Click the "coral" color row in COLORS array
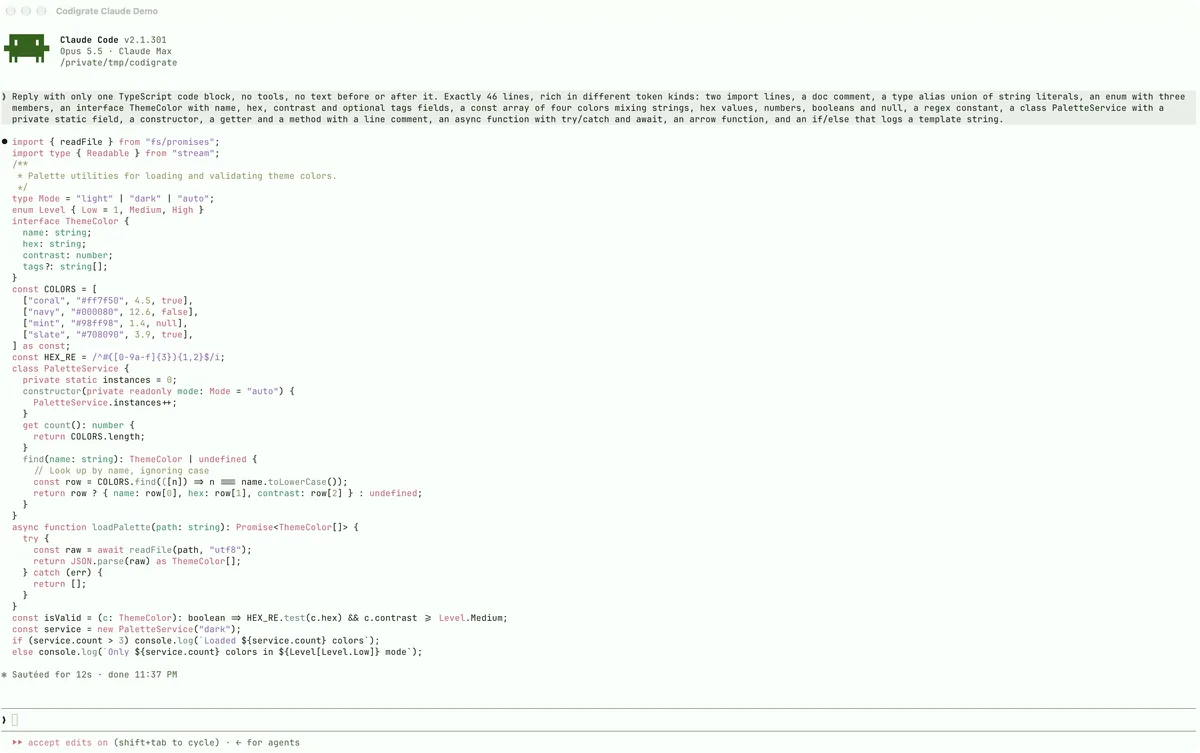Viewport: 1200px width, 753px height. point(108,300)
